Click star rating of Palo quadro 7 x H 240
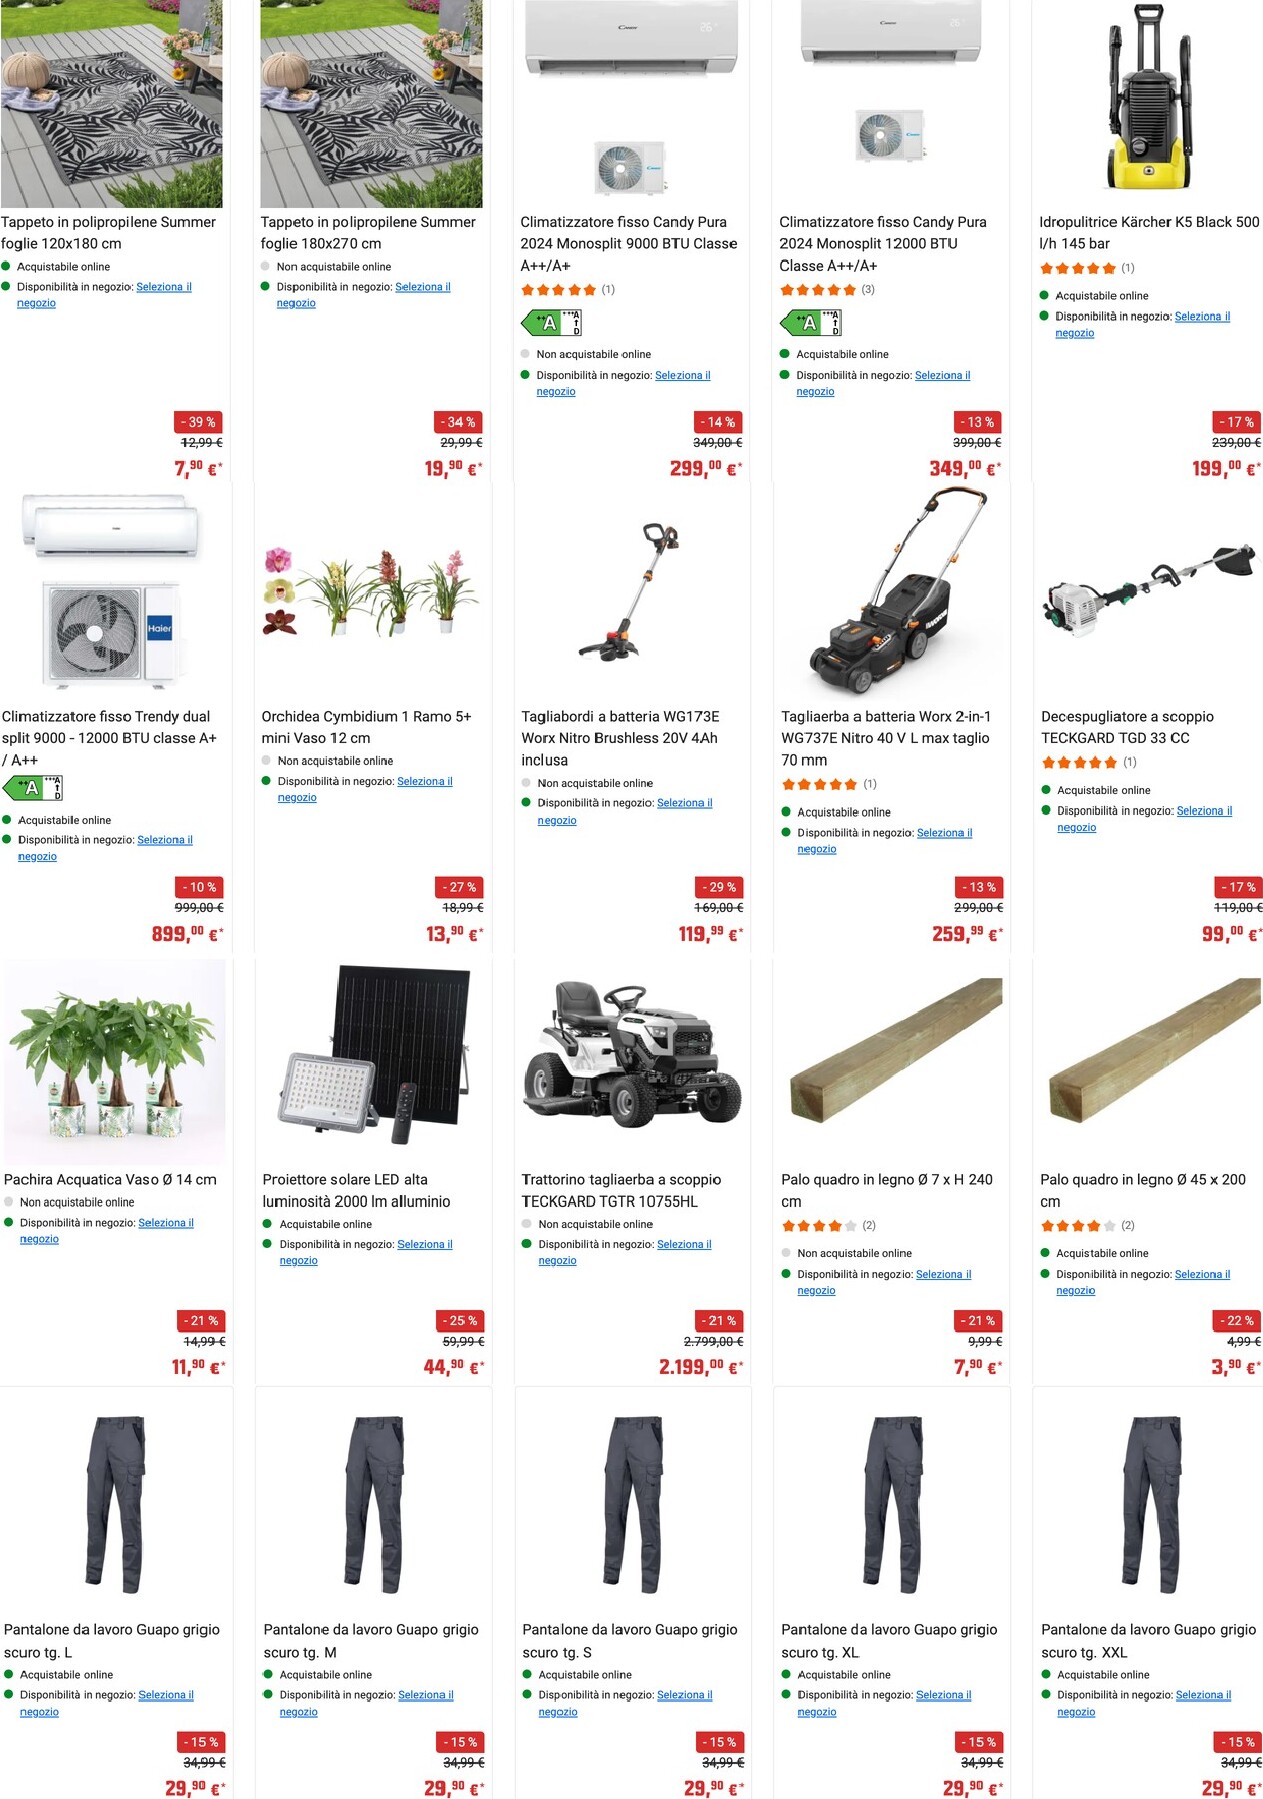The width and height of the screenshot is (1263, 1799). pos(819,1225)
